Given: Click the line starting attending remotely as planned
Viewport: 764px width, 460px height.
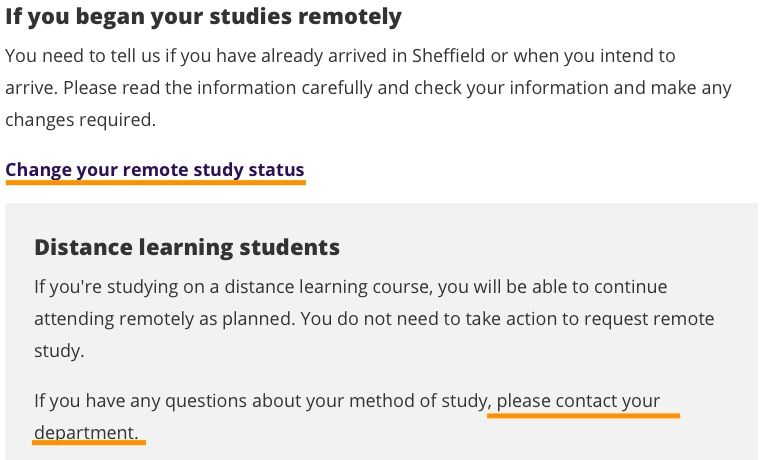Looking at the screenshot, I should pyautogui.click(x=374, y=319).
